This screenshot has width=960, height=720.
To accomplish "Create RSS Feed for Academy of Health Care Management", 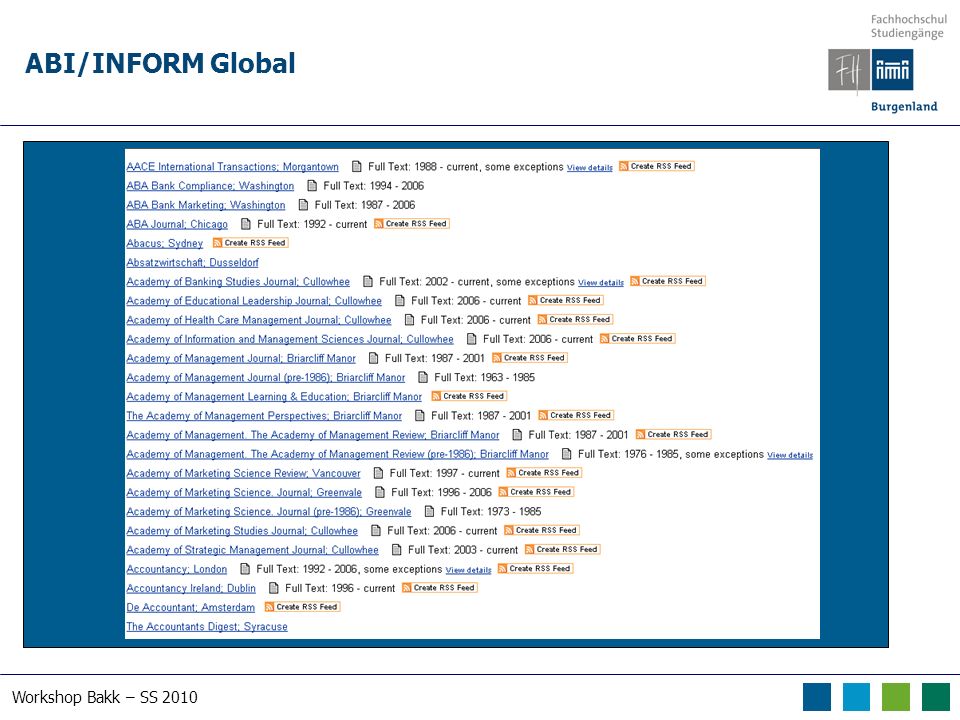I will pyautogui.click(x=576, y=319).
